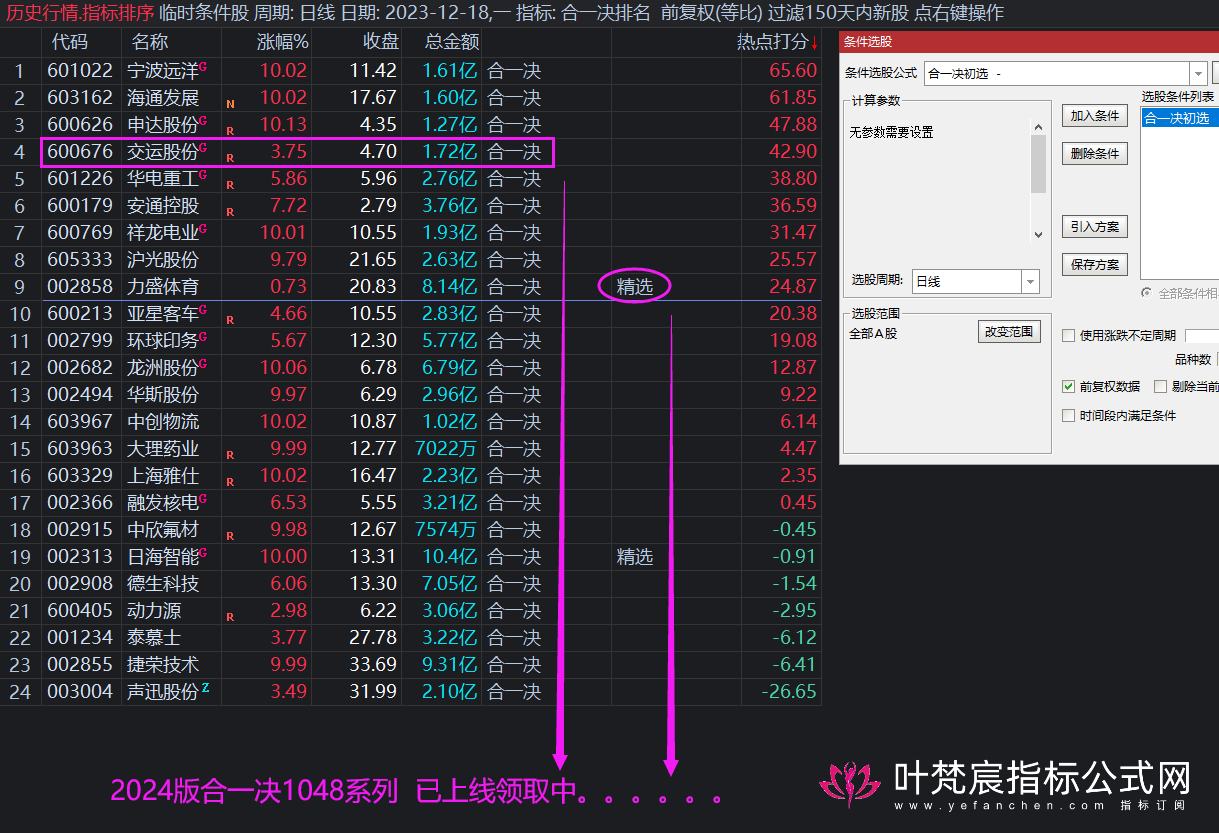Click amount 7022万 cell
1219x833 pixels.
point(446,449)
